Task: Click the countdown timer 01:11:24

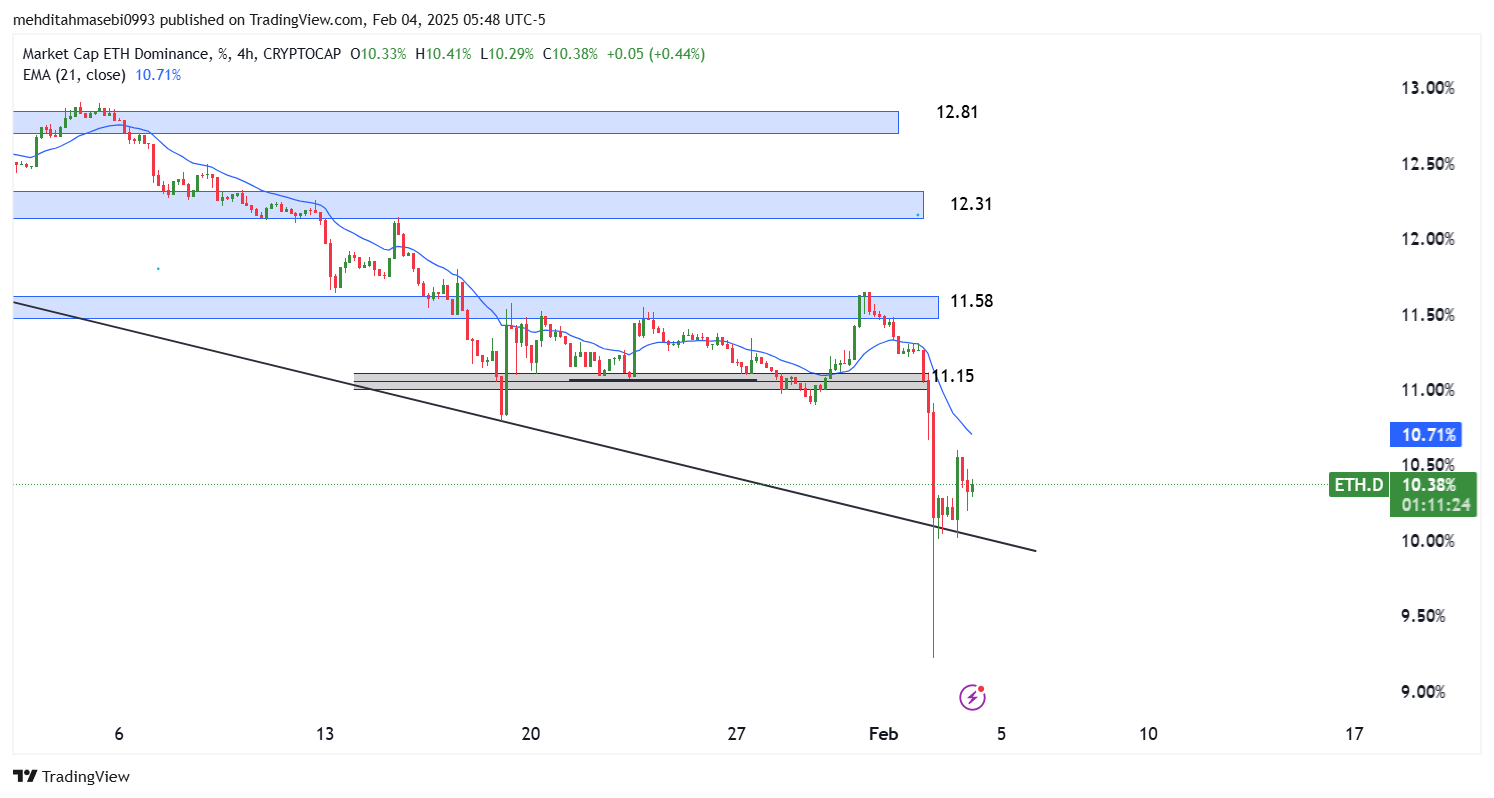Action: pyautogui.click(x=1435, y=505)
